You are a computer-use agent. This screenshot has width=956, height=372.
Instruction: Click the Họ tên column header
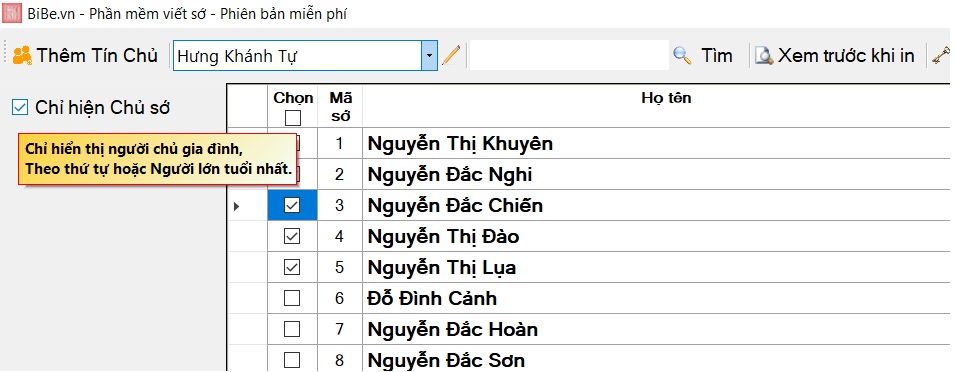pyautogui.click(x=666, y=98)
